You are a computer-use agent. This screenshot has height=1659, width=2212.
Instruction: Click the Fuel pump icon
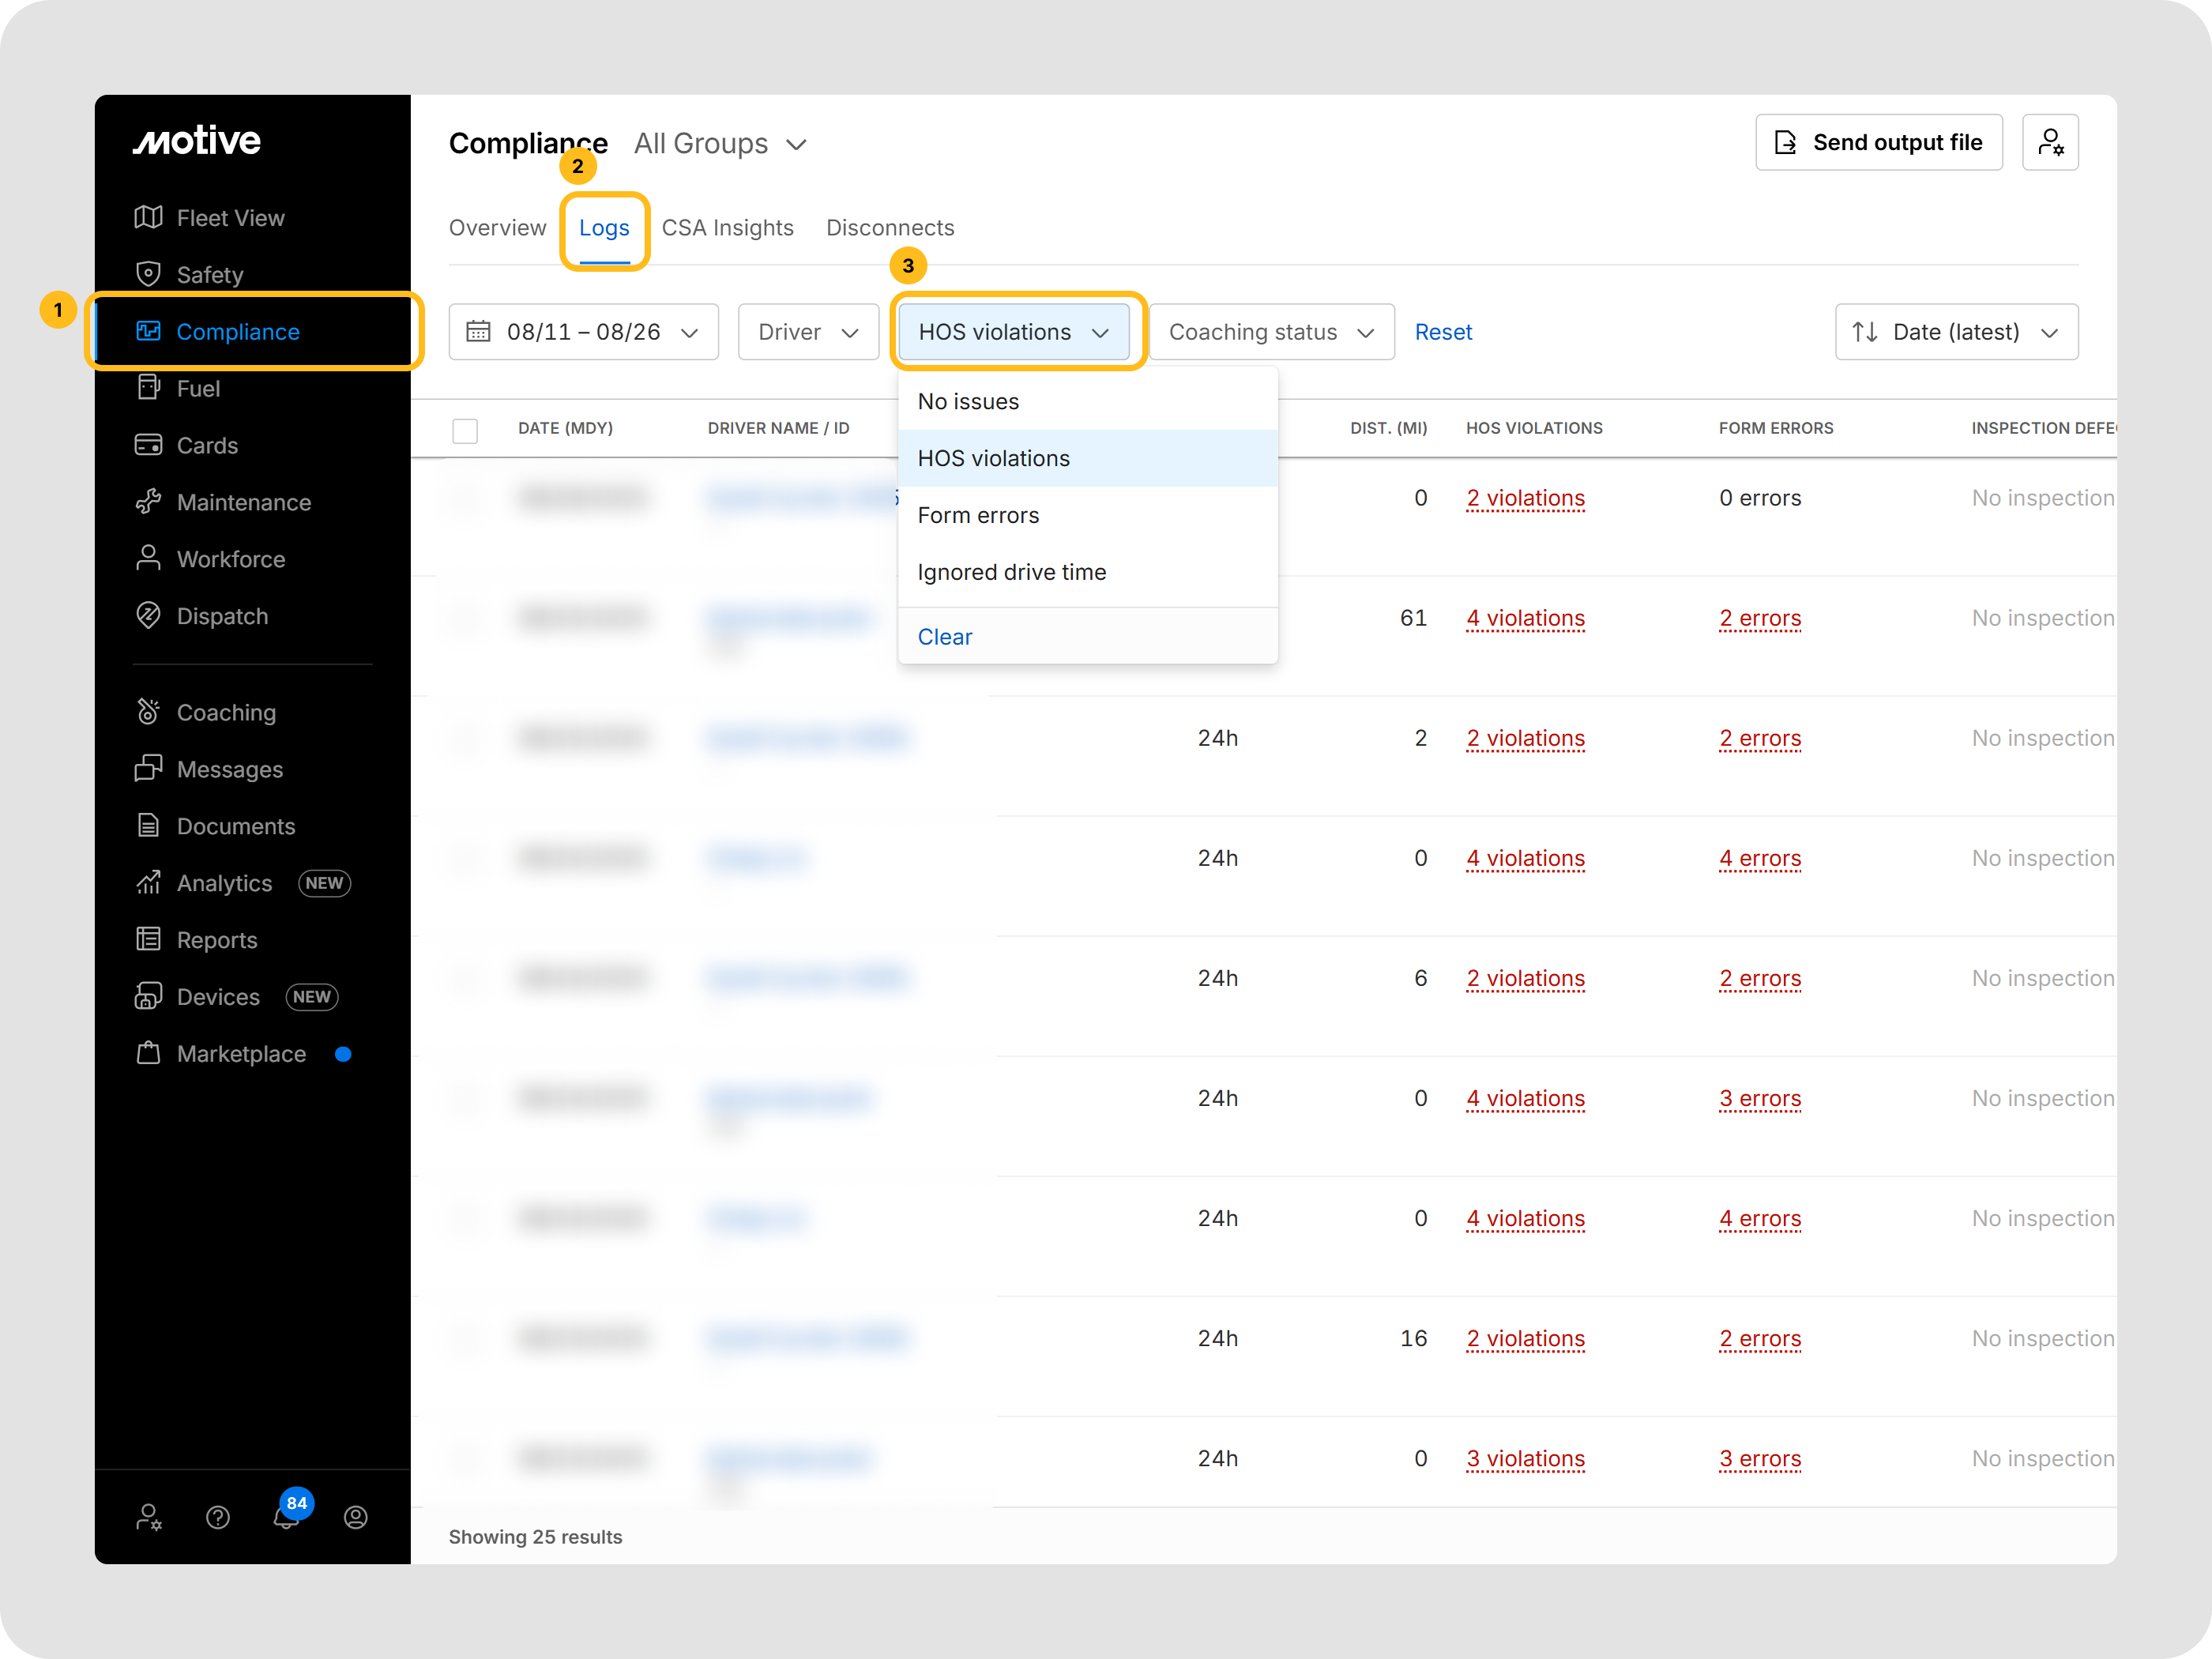coord(148,388)
